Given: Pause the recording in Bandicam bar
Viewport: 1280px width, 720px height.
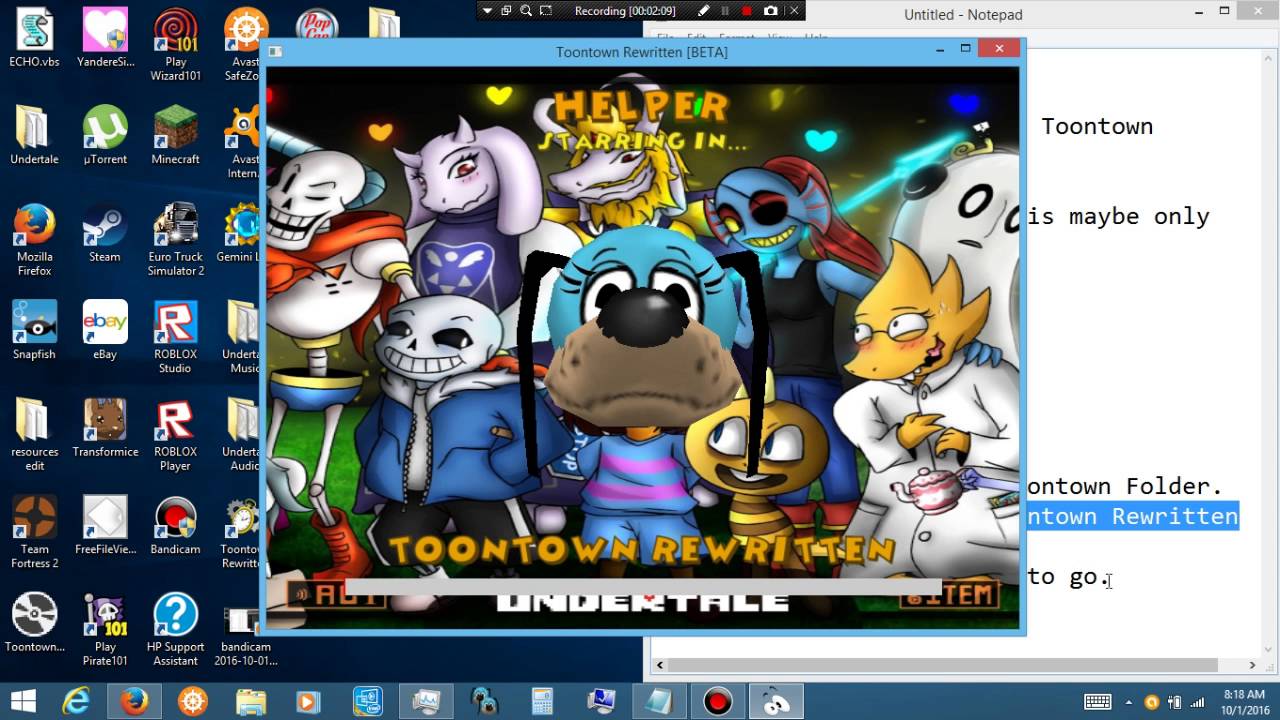Looking at the screenshot, I should 725,11.
